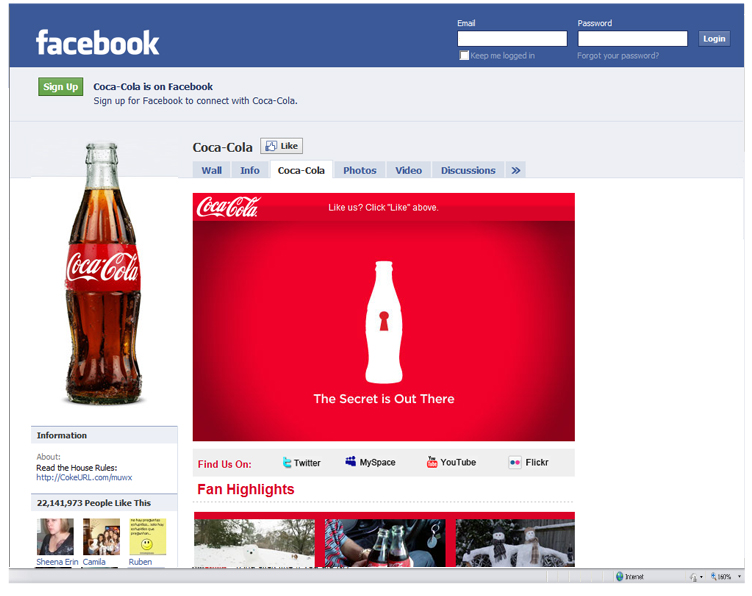Open the snowy polar bear fan photo

tap(254, 543)
